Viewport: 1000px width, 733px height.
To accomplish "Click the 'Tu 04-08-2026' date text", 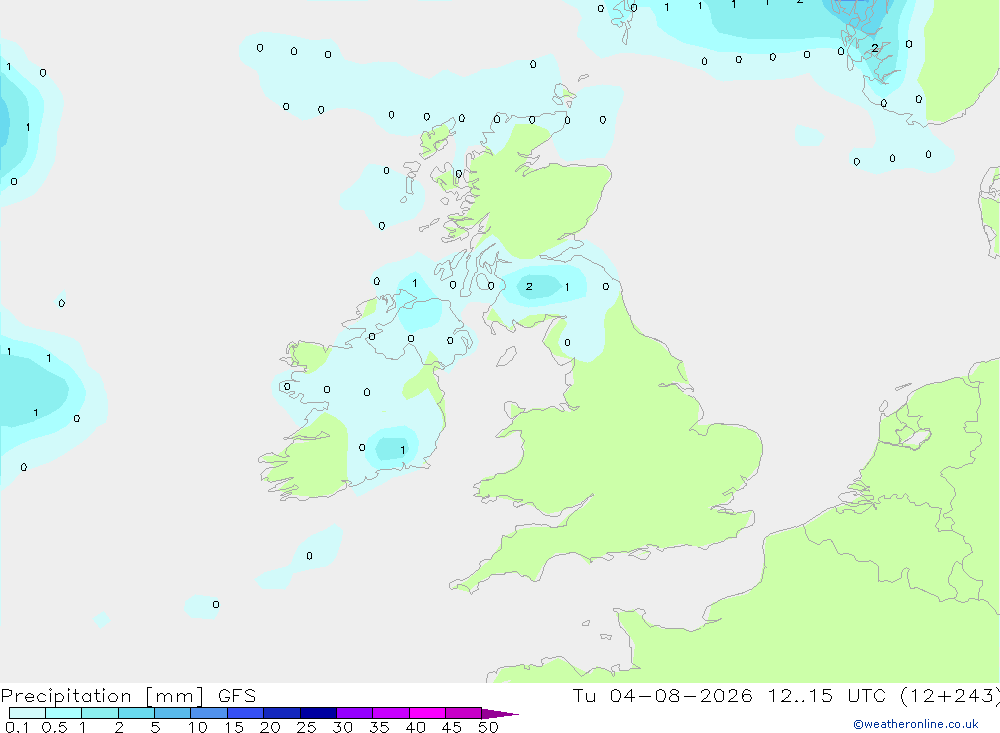I will click(662, 696).
